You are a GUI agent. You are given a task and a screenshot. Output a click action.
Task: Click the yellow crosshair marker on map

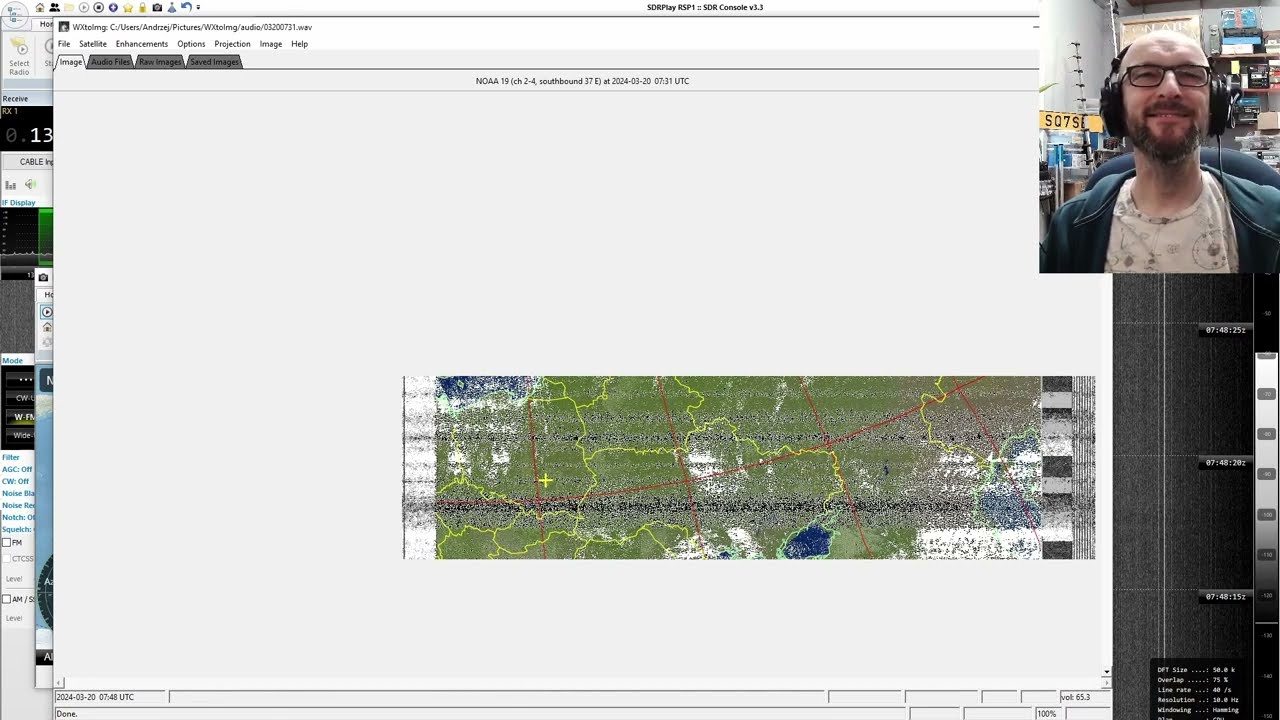pyautogui.click(x=545, y=481)
